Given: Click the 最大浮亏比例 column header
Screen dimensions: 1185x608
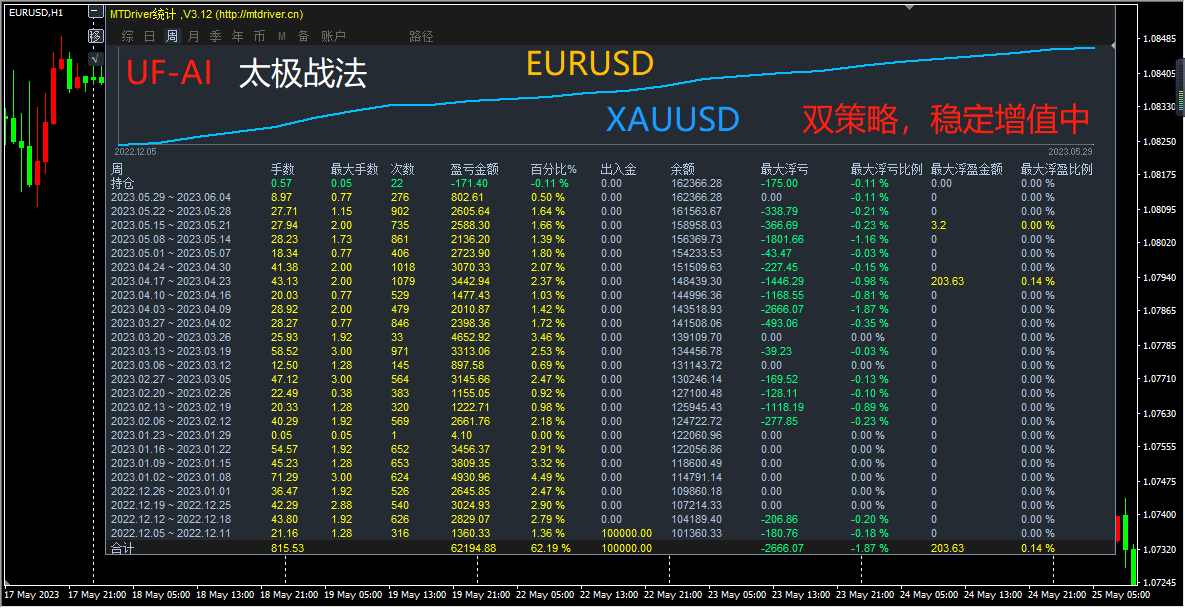Looking at the screenshot, I should (x=886, y=170).
